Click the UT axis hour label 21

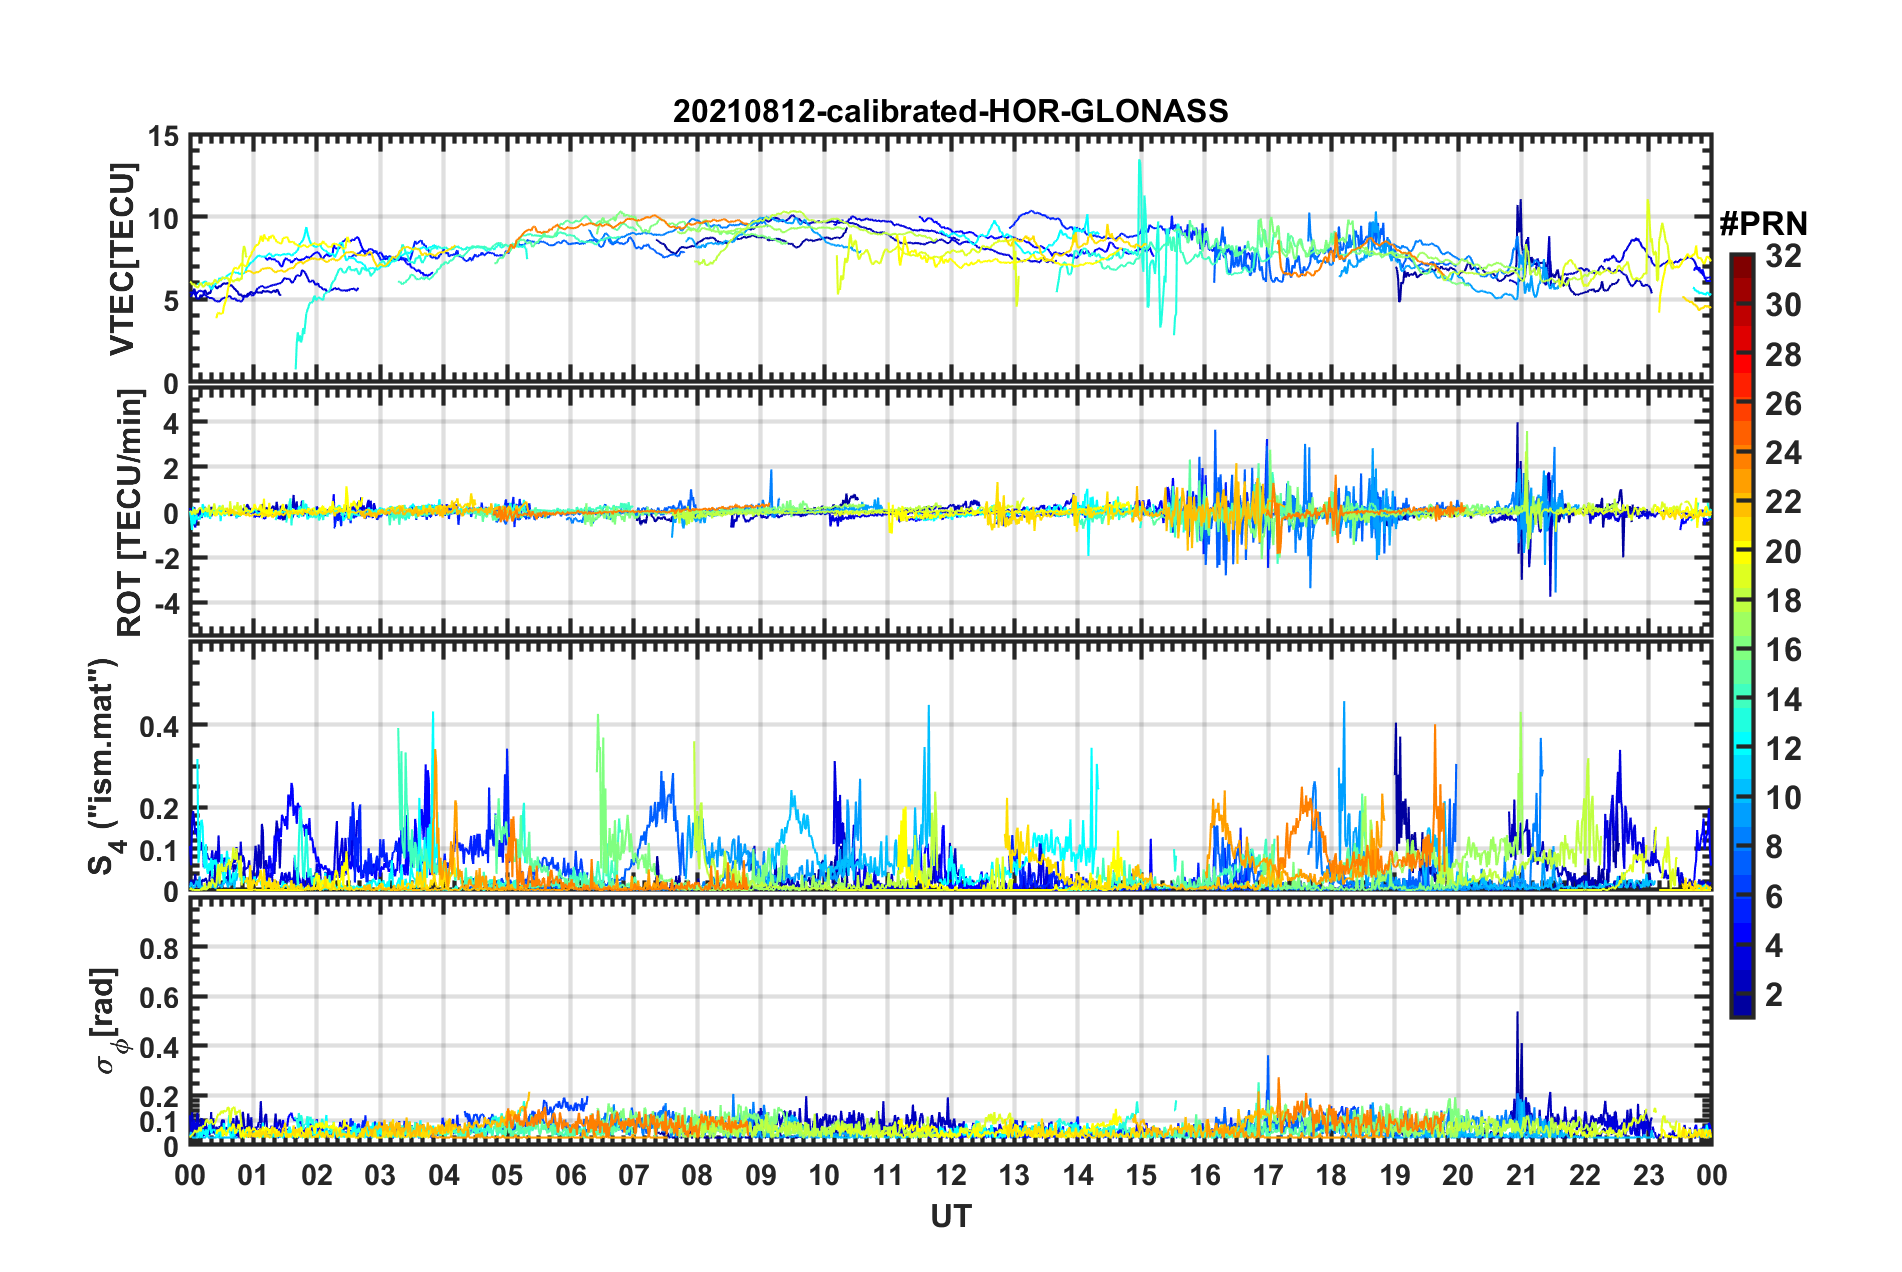point(1521,1175)
